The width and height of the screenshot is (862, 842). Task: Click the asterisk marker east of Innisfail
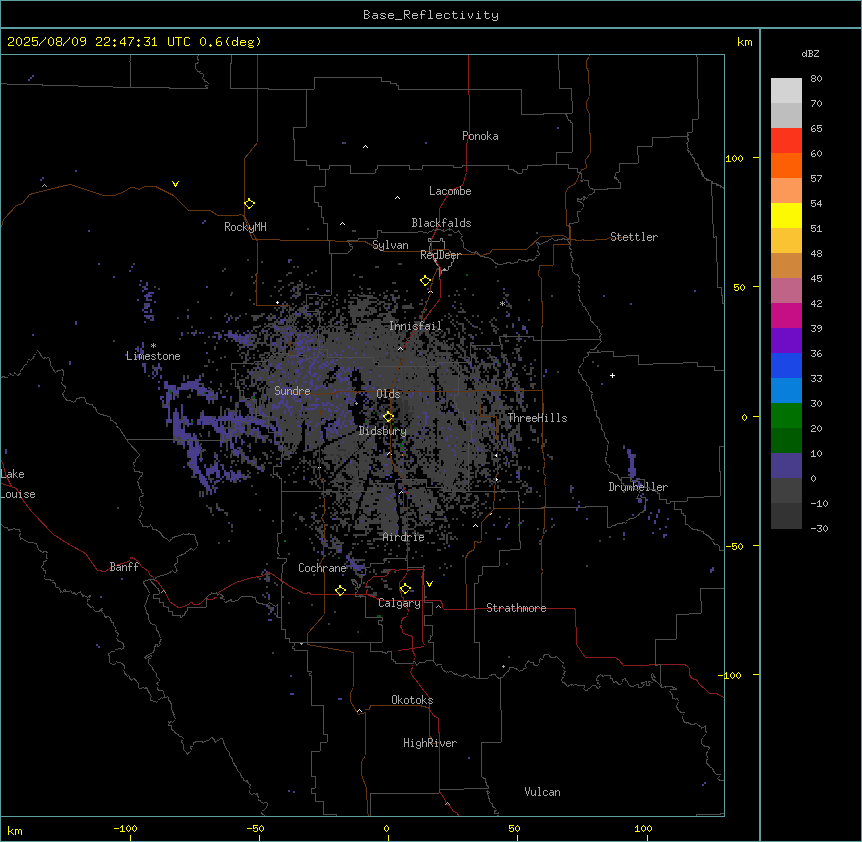[x=502, y=303]
